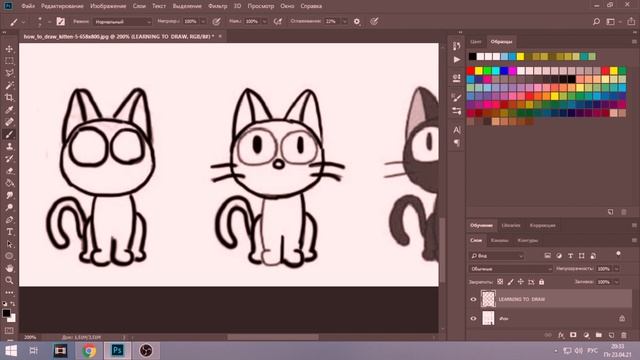
Task: Open the Libraries tab
Action: [x=511, y=225]
